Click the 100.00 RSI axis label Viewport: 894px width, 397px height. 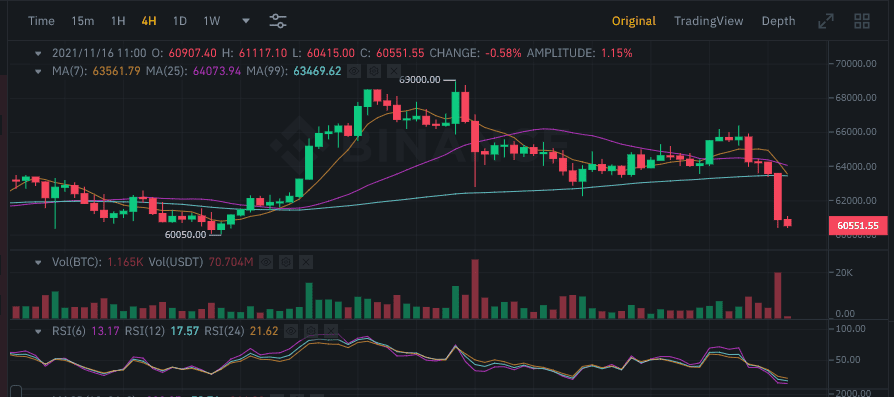[x=851, y=329]
